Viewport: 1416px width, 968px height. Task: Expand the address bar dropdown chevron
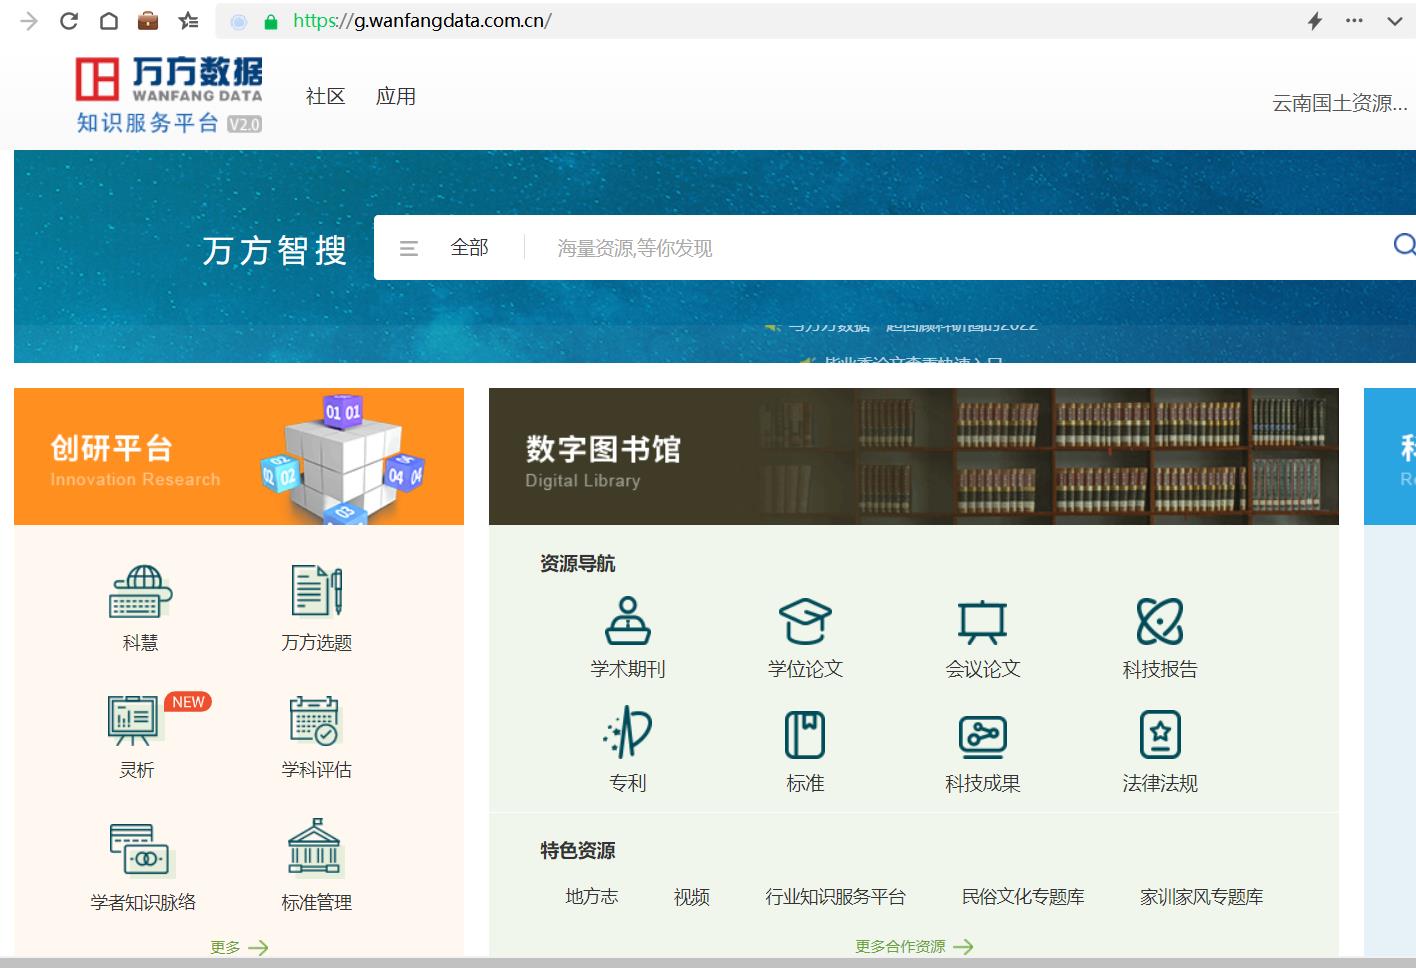click(x=1394, y=21)
